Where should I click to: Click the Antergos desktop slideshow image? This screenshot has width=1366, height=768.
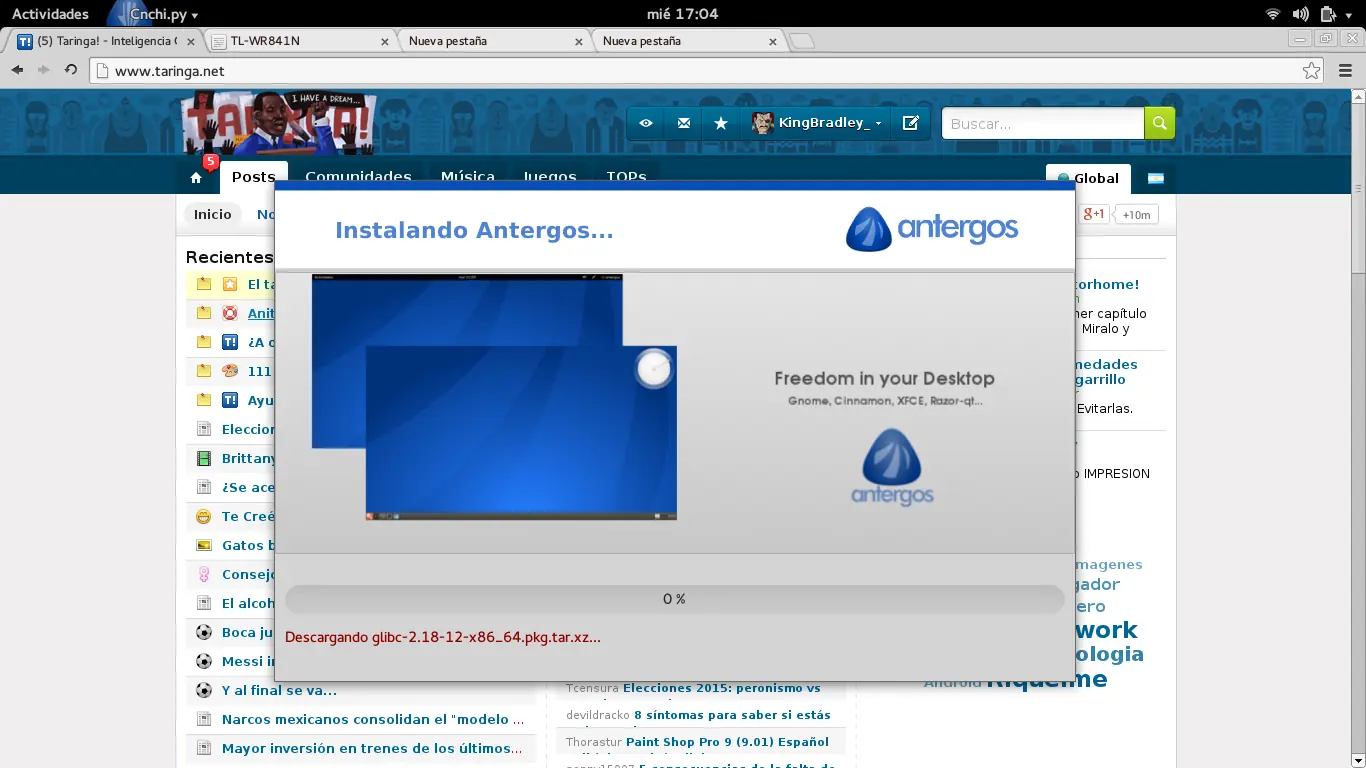click(x=494, y=398)
